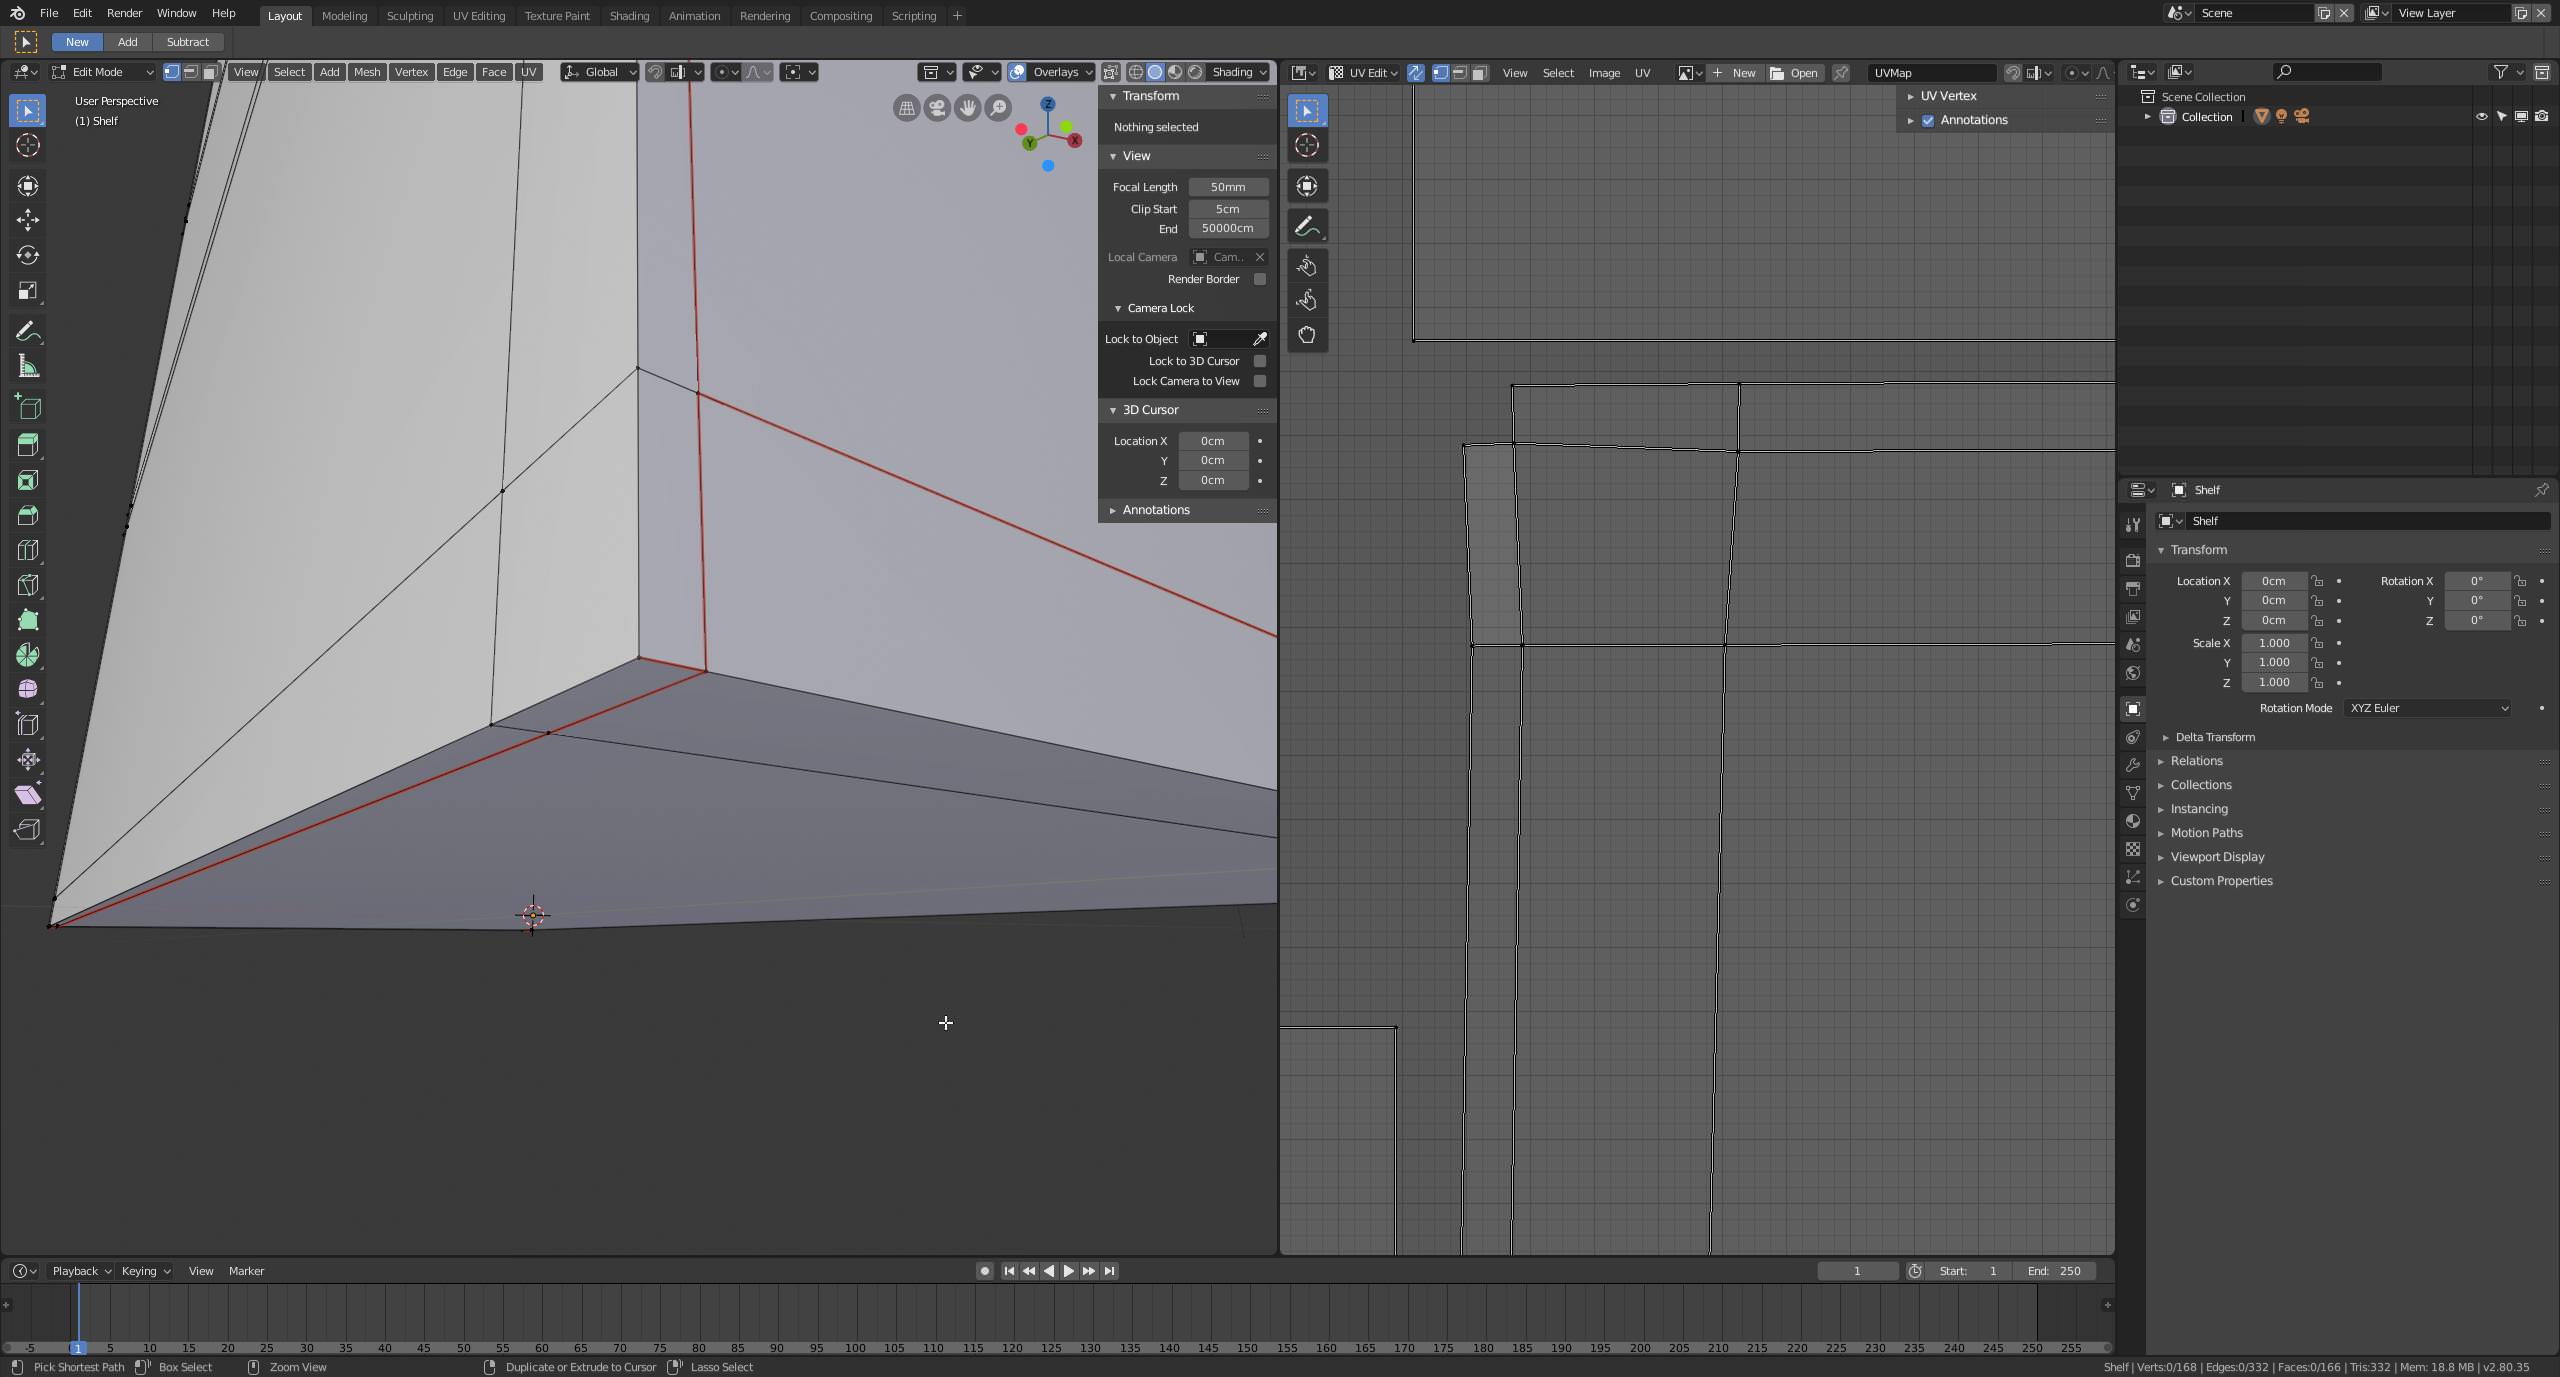Enable the Render Border checkbox

(1260, 279)
